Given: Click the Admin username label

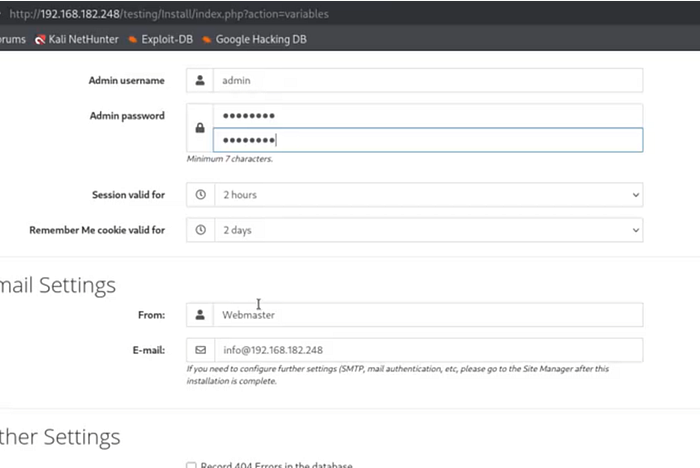Looking at the screenshot, I should (127, 80).
